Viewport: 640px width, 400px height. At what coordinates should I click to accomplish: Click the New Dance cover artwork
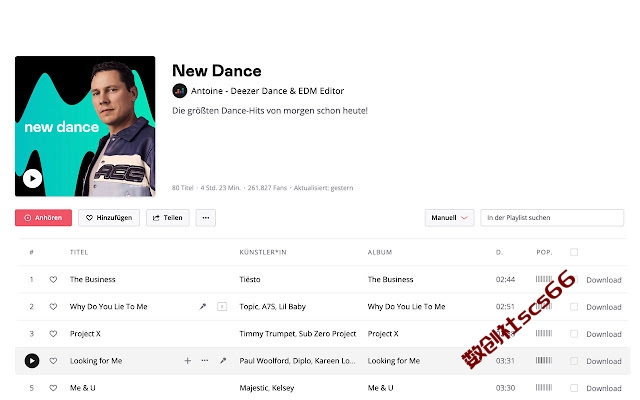coord(85,126)
